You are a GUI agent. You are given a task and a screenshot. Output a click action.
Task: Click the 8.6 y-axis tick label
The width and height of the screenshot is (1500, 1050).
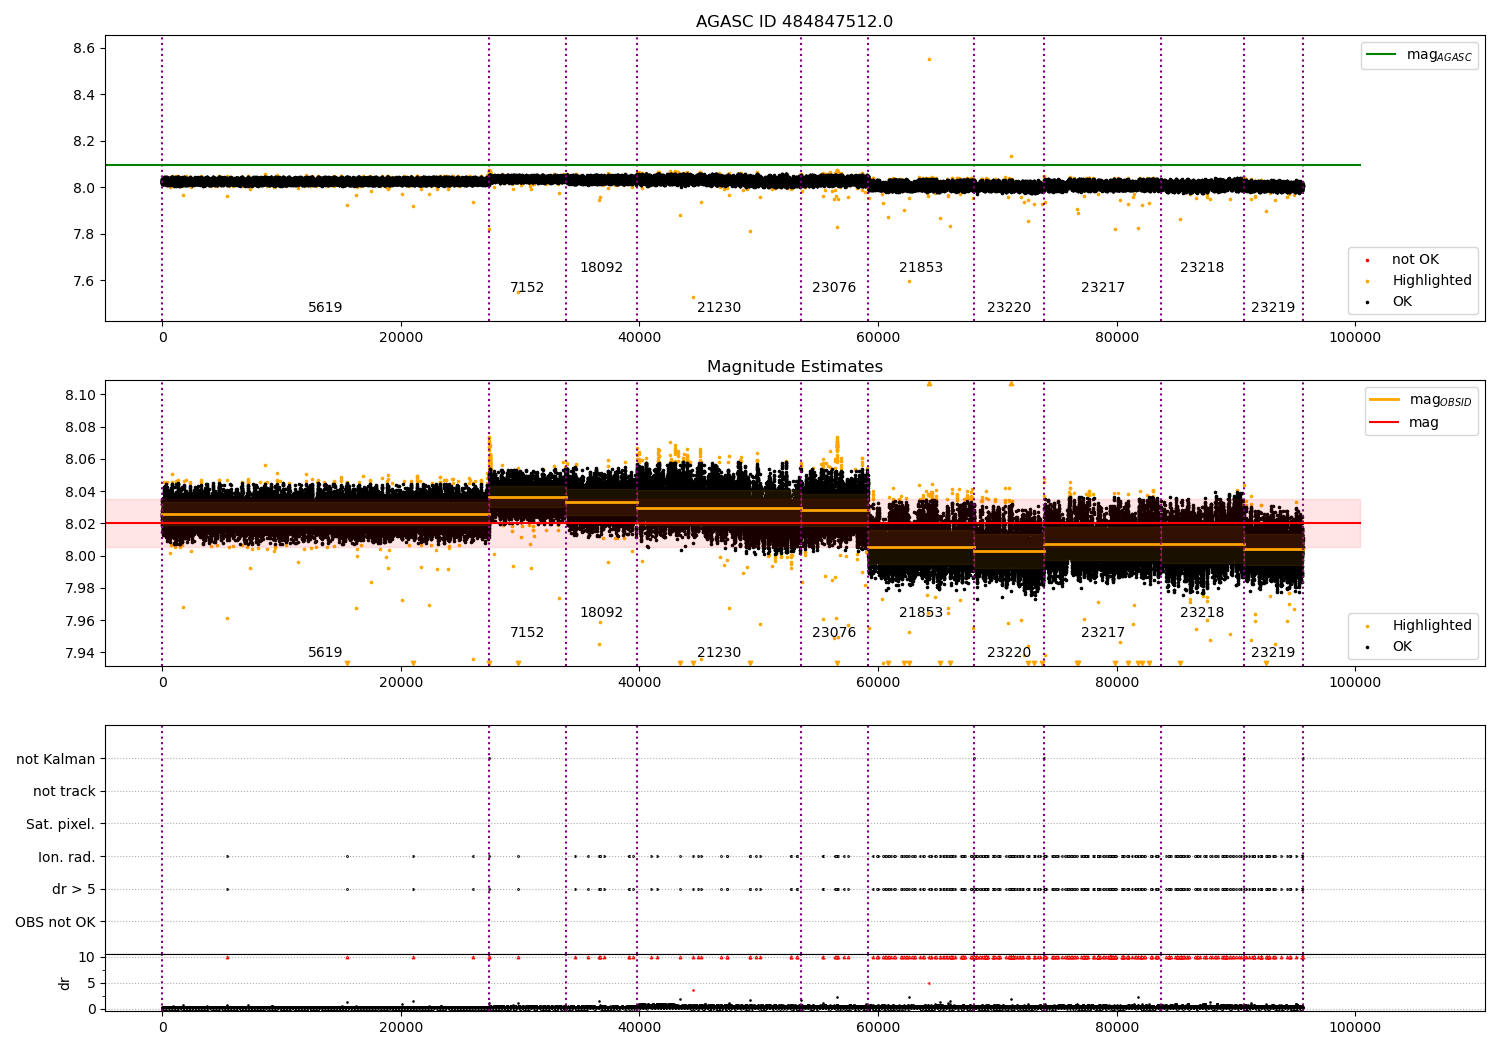84,49
